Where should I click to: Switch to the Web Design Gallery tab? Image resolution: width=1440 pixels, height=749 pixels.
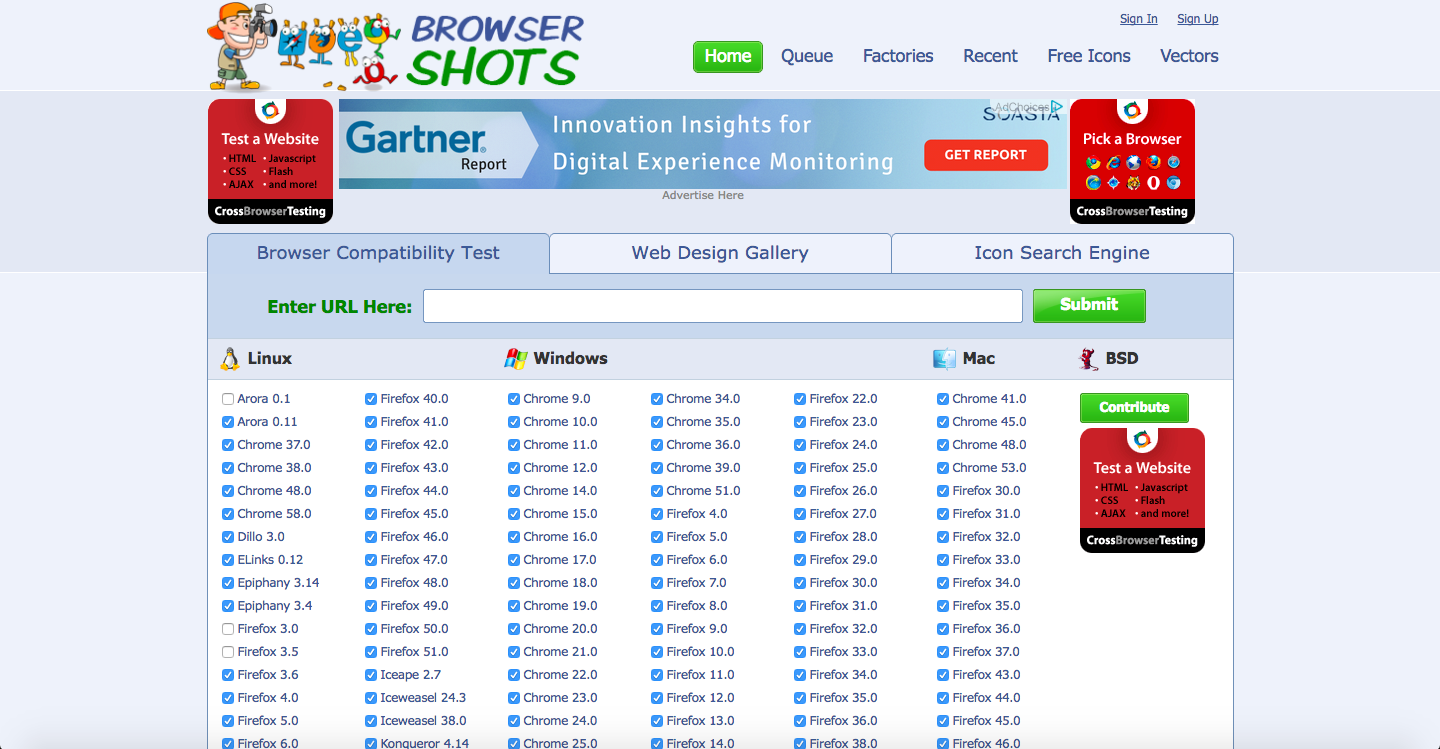(x=720, y=253)
